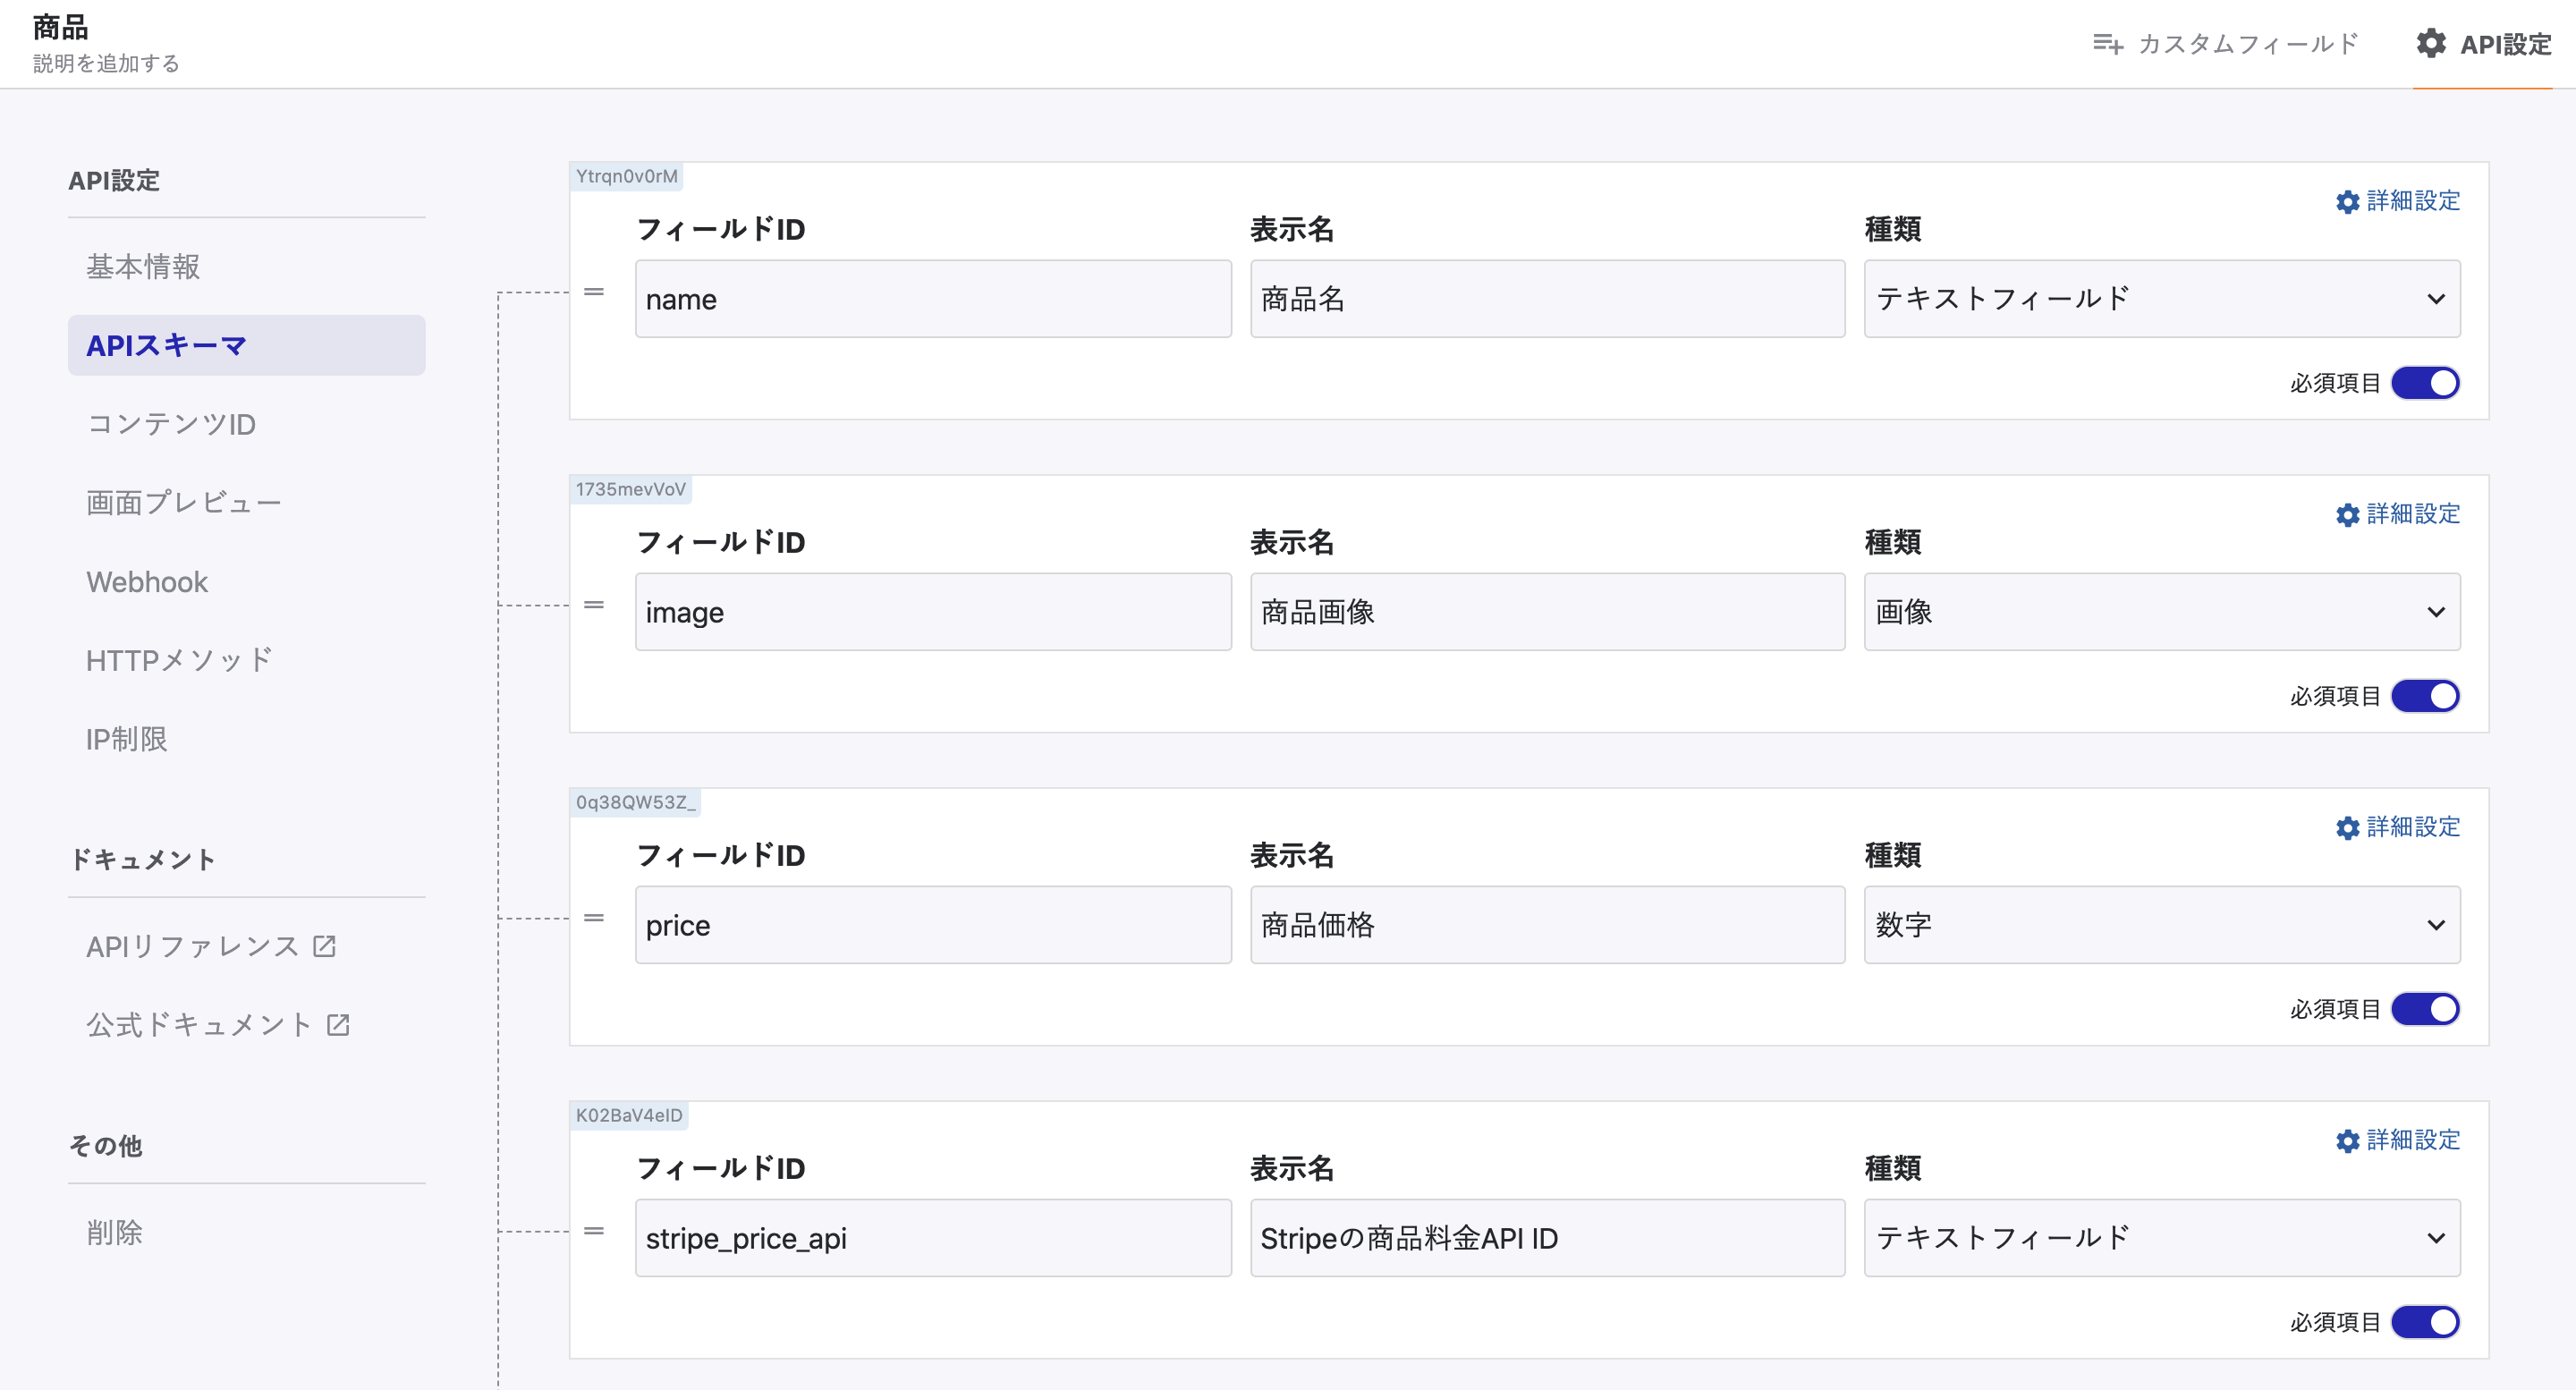Click the external link icon next to 公式ドキュメント

click(338, 1025)
